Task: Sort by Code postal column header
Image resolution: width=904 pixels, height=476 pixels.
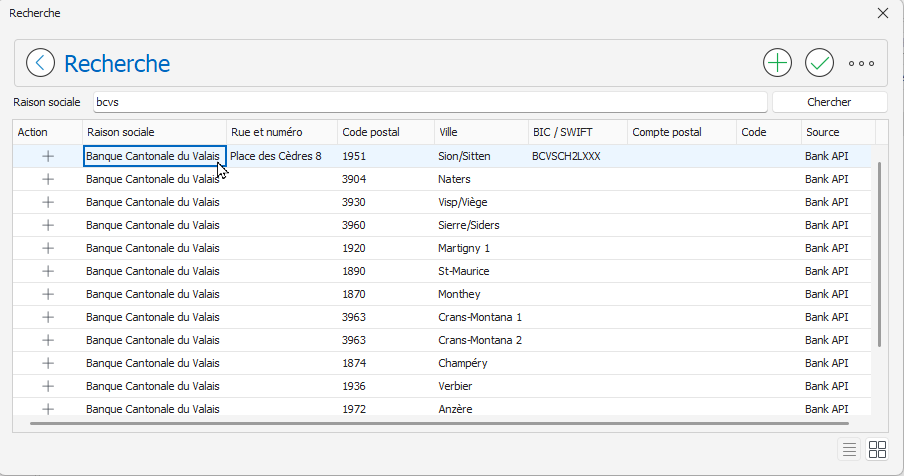Action: pyautogui.click(x=386, y=132)
